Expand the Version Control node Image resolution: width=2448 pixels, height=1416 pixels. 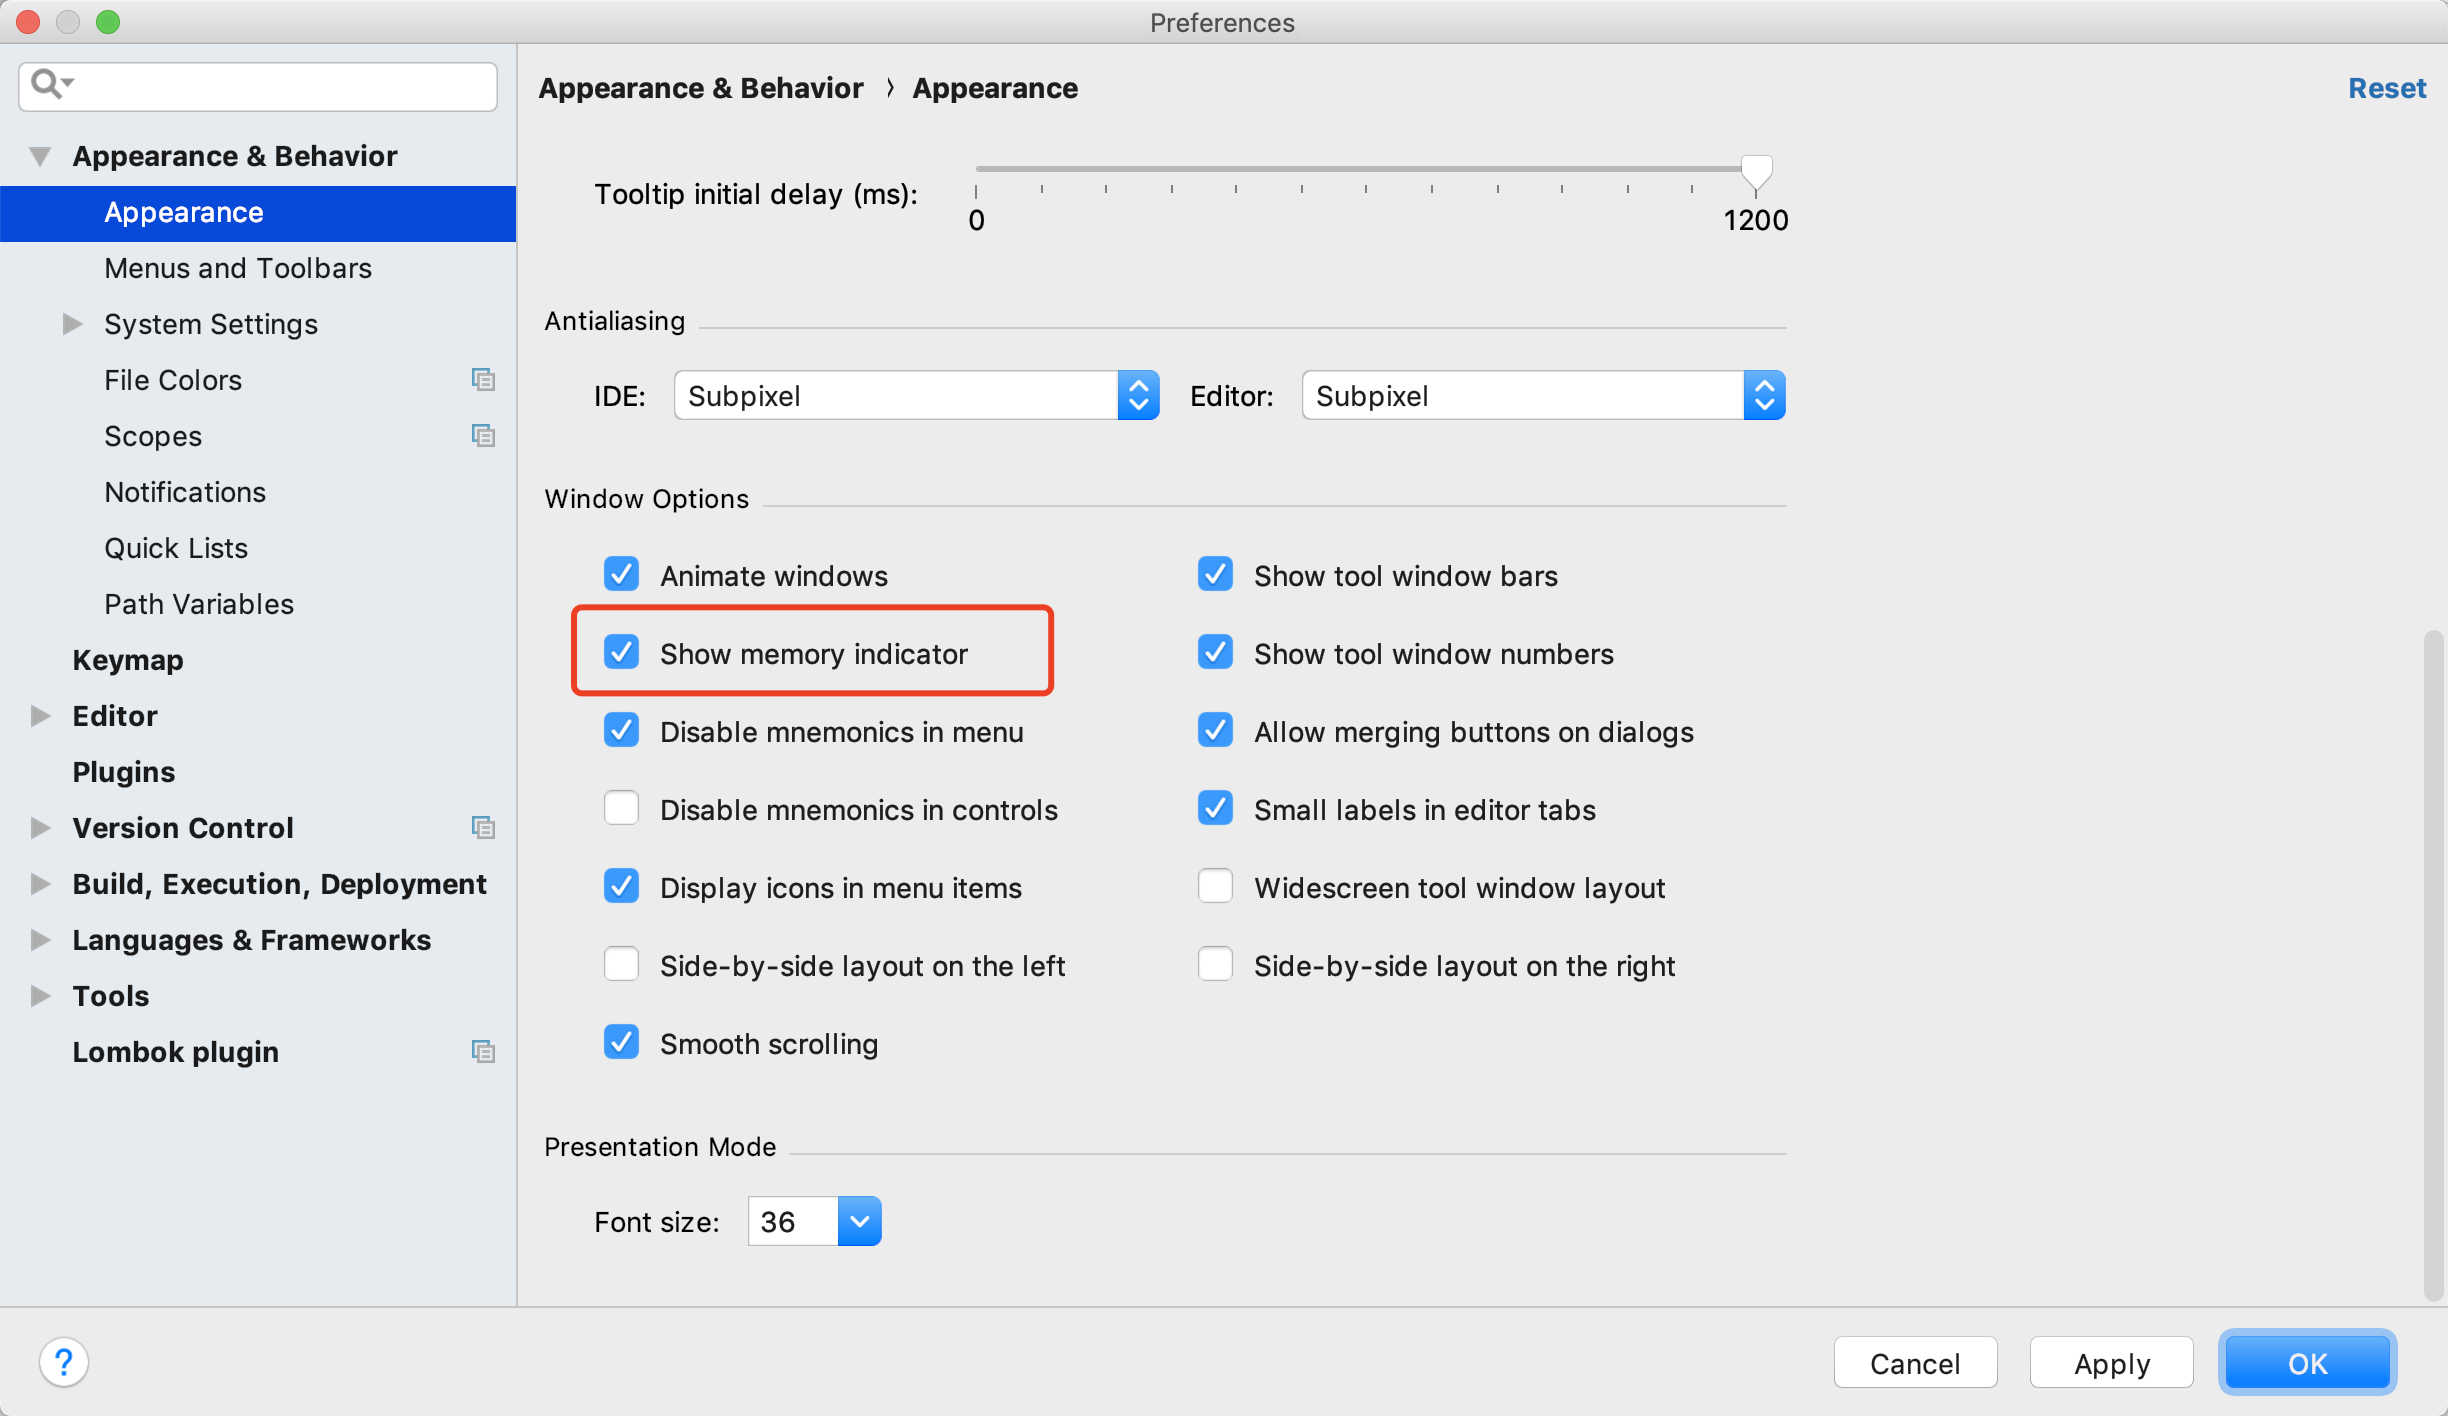tap(40, 828)
